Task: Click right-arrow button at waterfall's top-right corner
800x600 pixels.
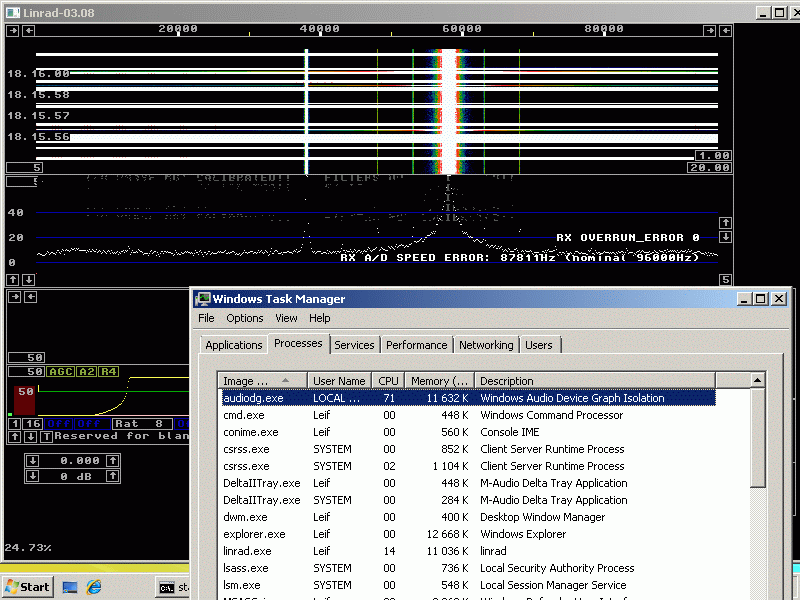Action: coord(709,31)
